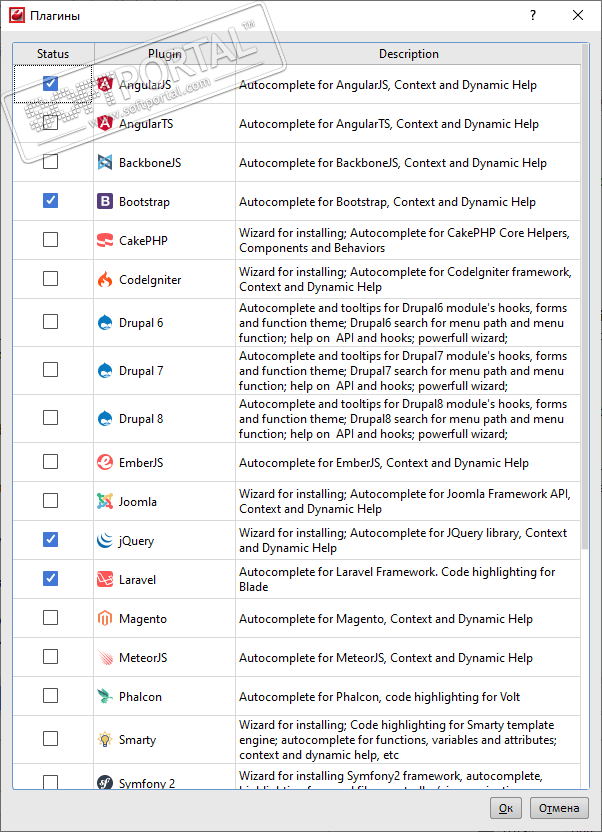Select the Laravel plugin name
Screen dimensions: 602x832
coord(137,579)
